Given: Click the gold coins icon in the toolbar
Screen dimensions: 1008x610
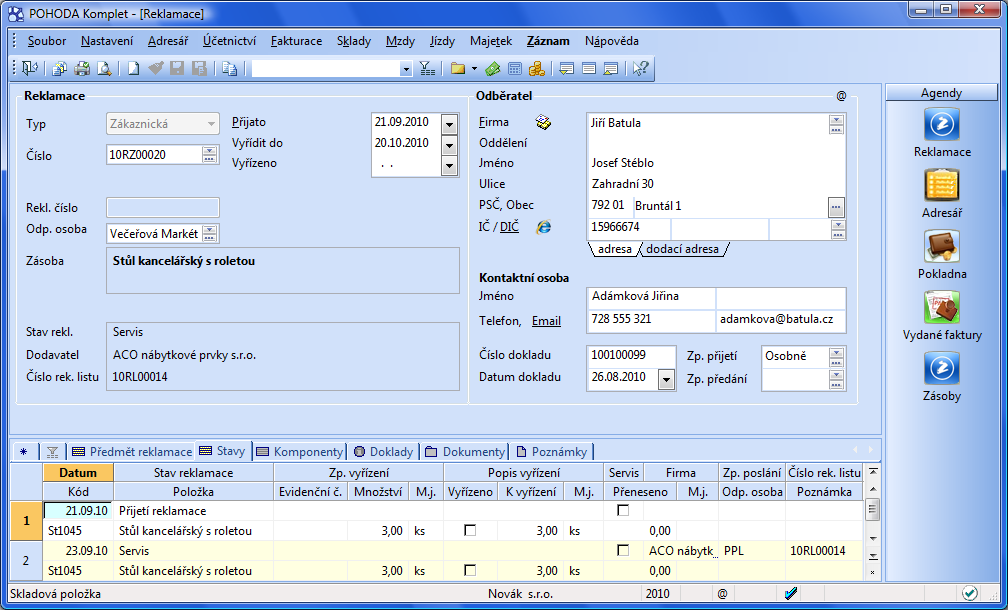Looking at the screenshot, I should pyautogui.click(x=537, y=69).
